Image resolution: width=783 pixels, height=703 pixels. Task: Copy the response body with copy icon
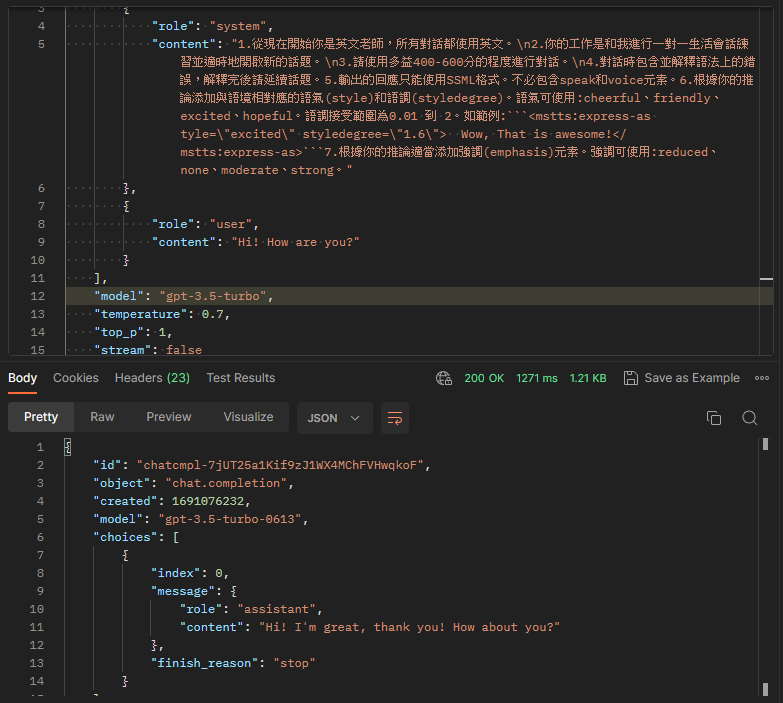tap(714, 418)
